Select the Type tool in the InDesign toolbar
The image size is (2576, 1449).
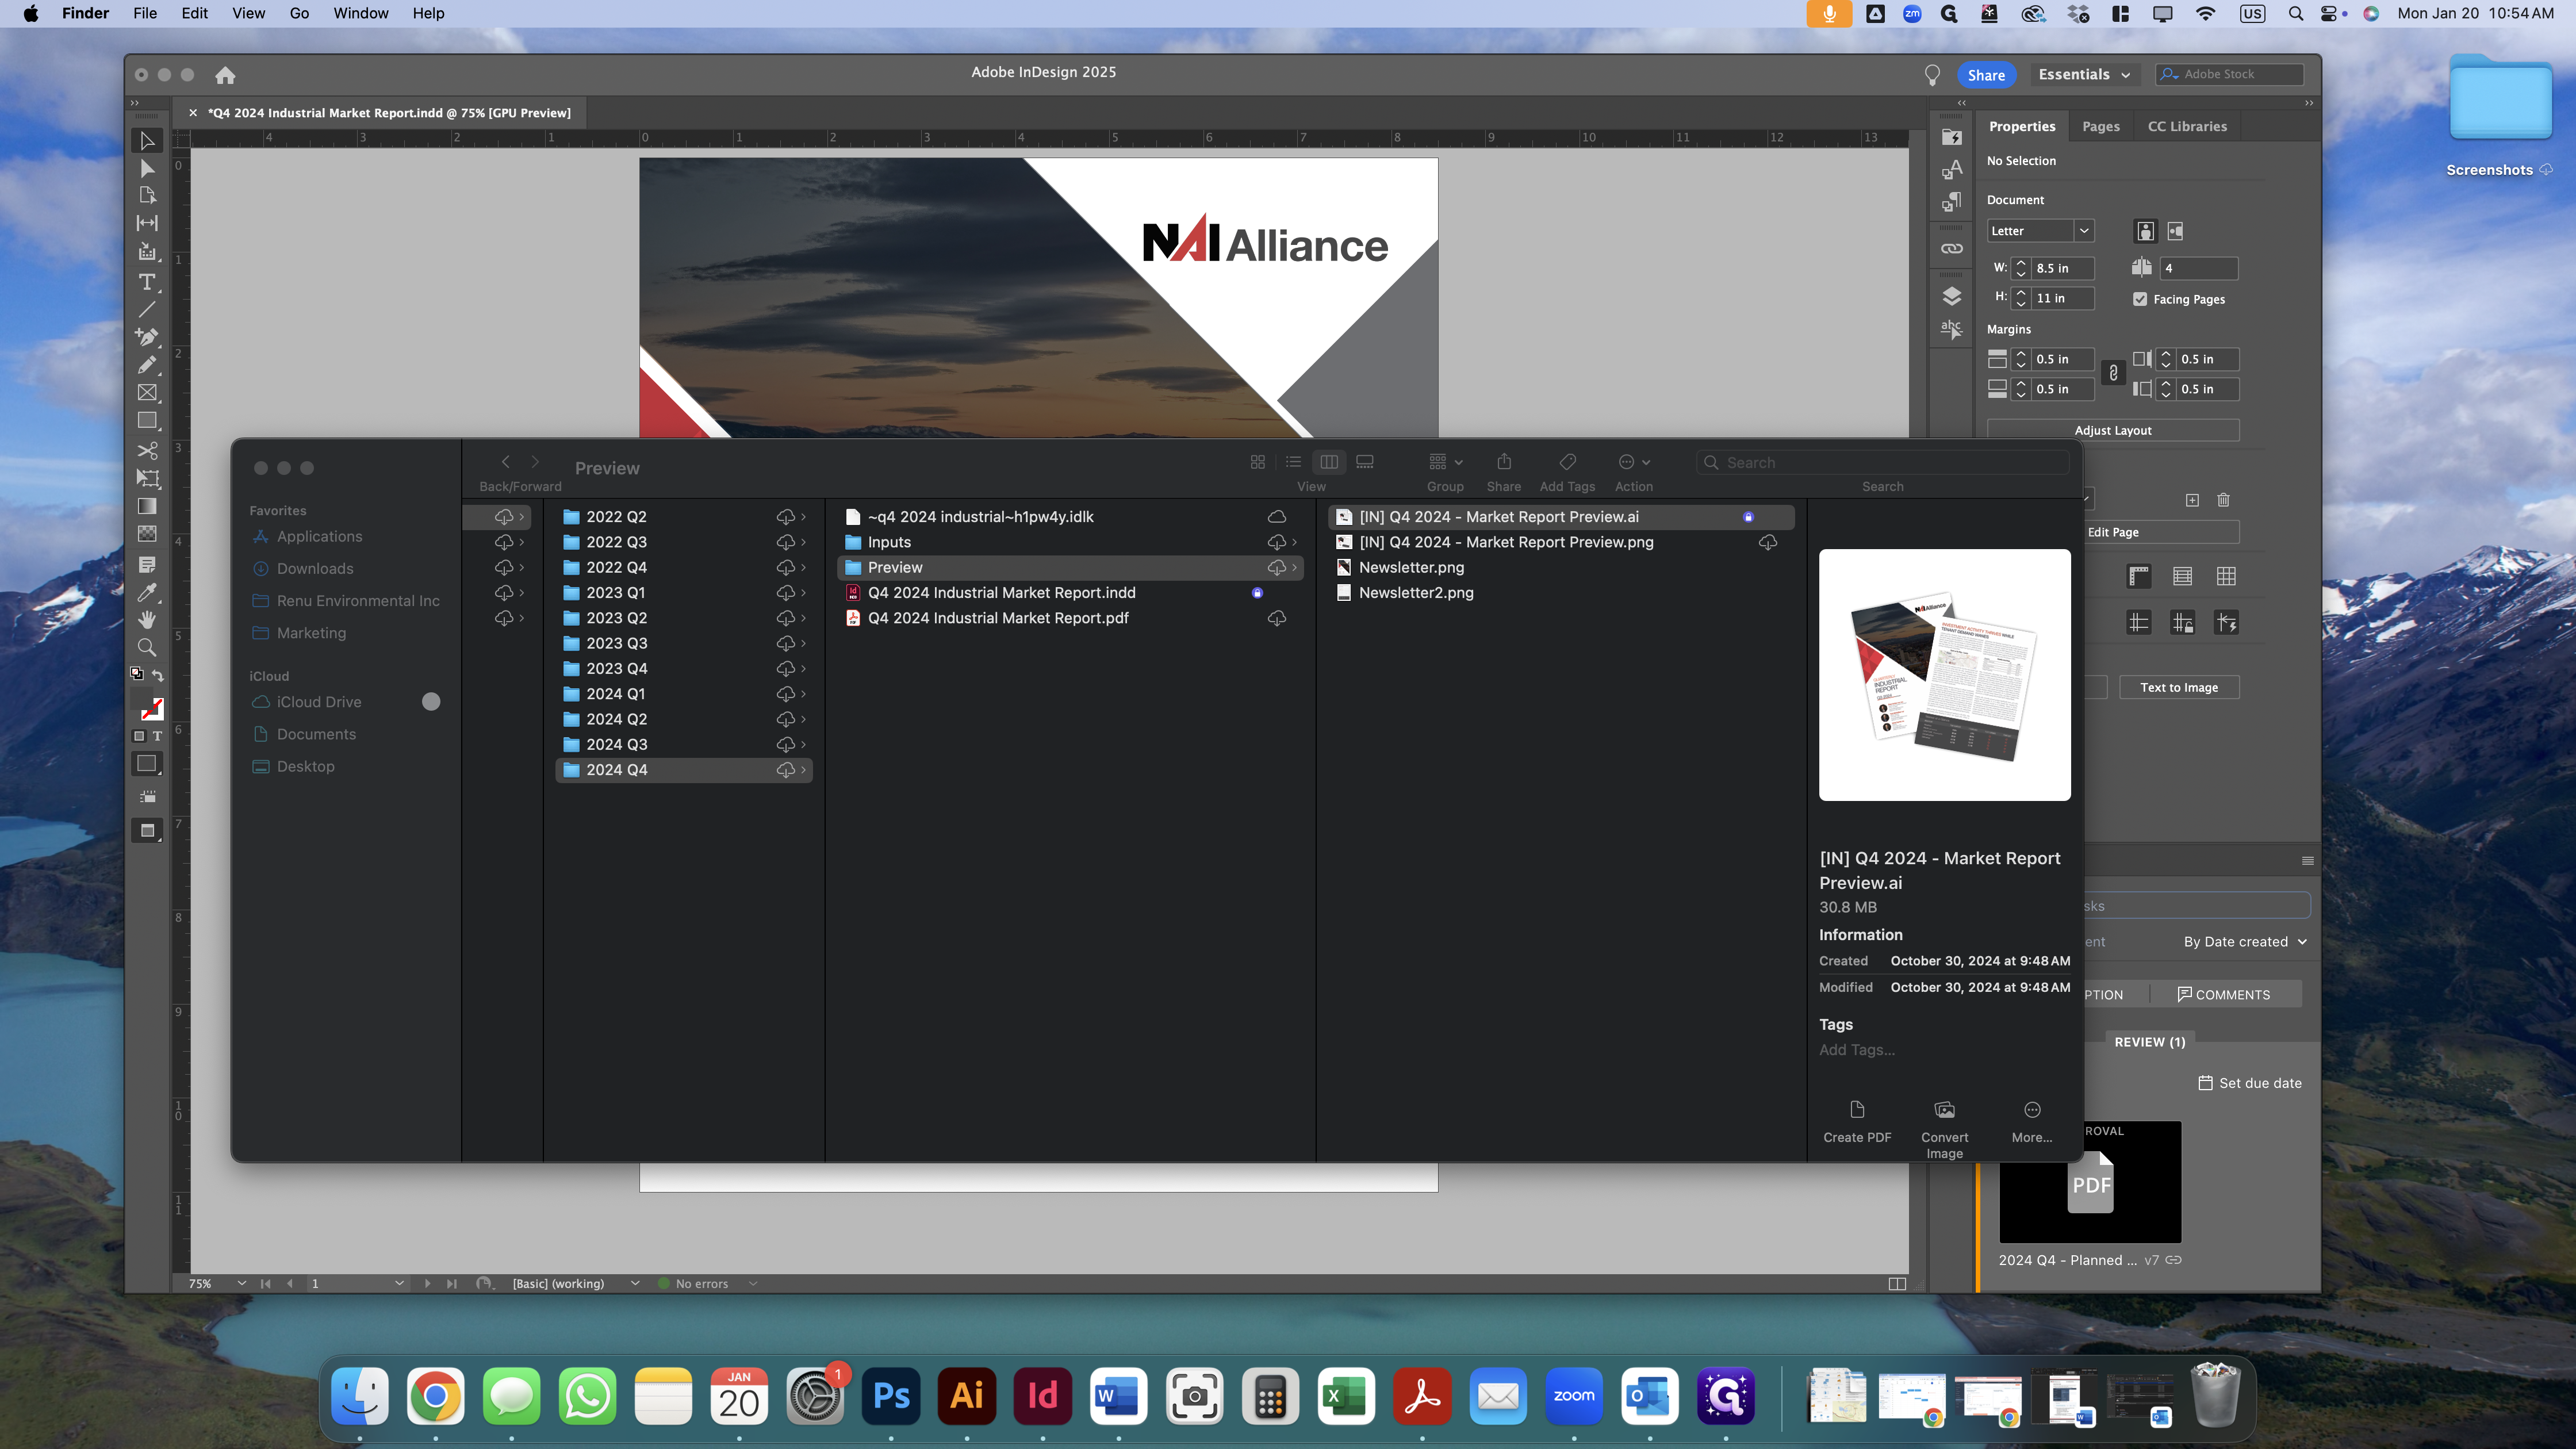point(147,282)
